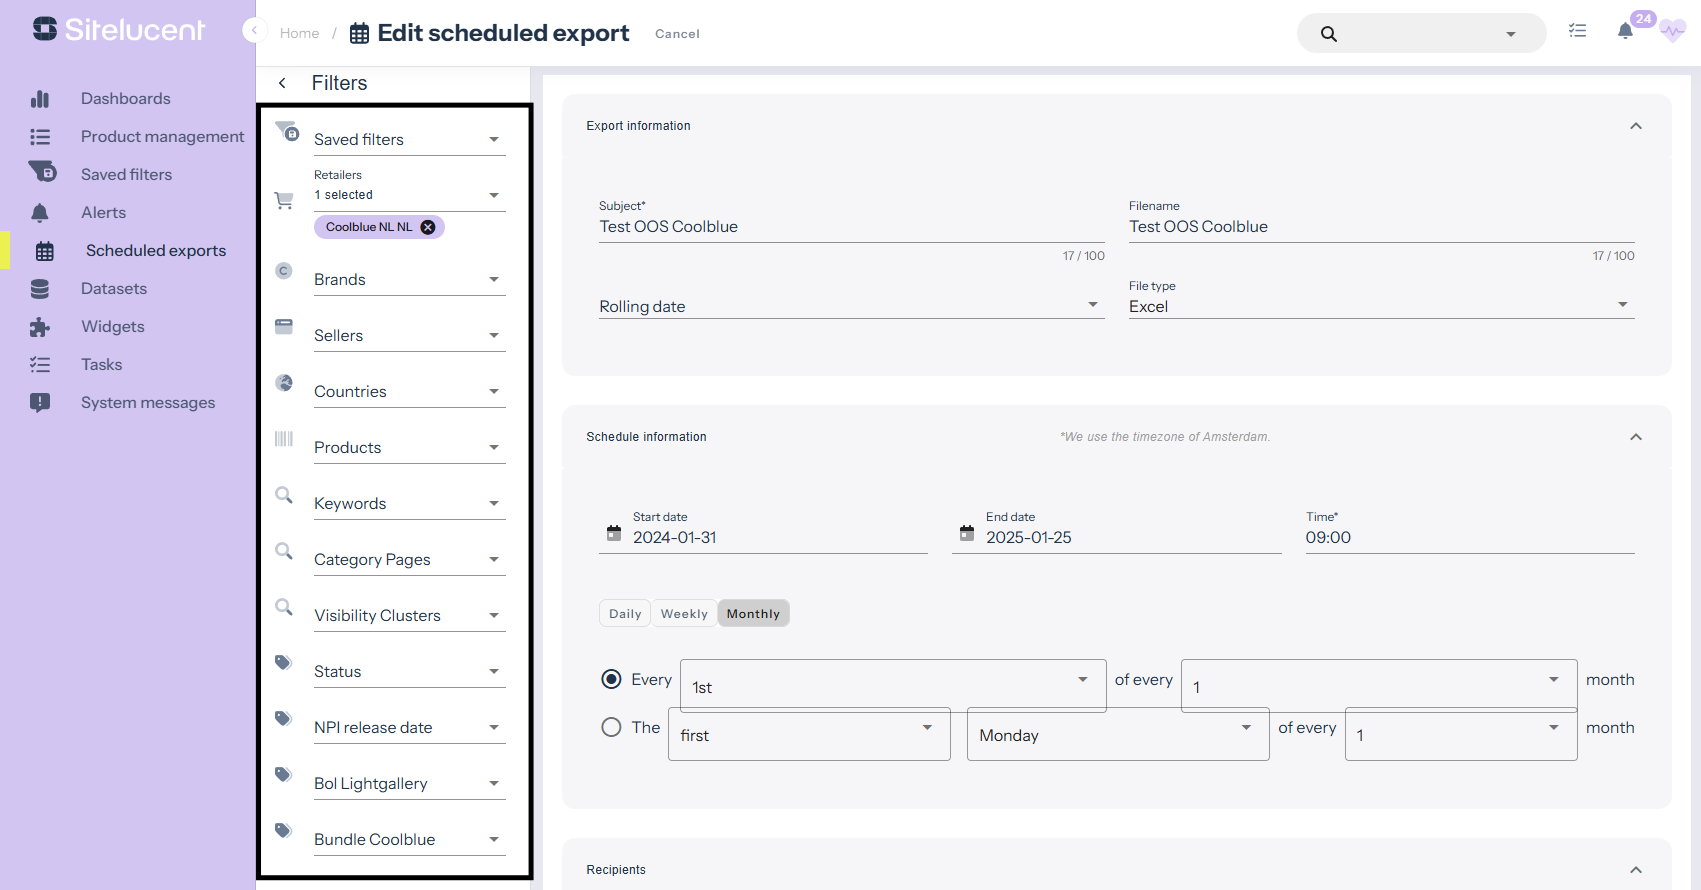
Task: Go to Datasets in the sidebar
Action: [114, 289]
